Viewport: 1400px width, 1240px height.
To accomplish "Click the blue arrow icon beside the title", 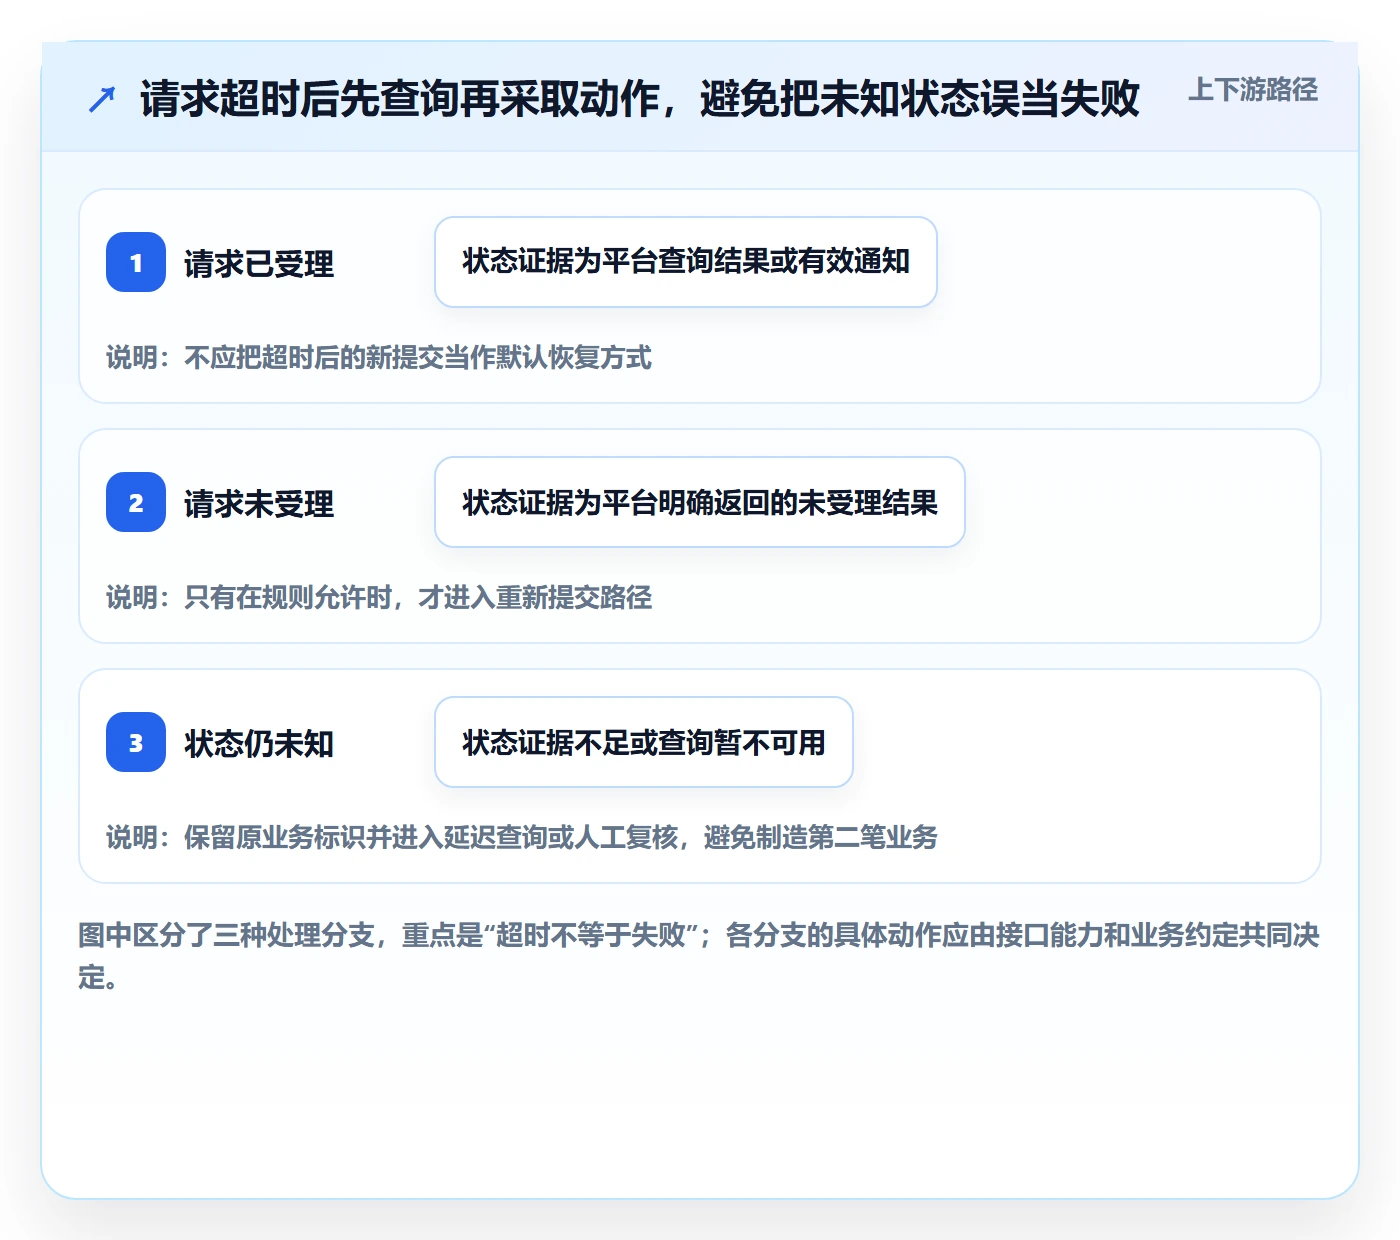I will pos(102,99).
